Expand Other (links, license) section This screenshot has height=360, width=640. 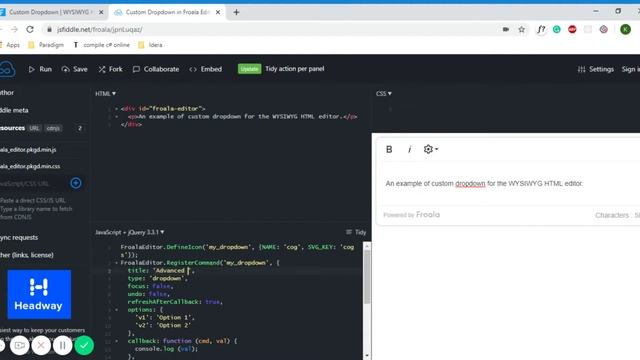[x=27, y=255]
